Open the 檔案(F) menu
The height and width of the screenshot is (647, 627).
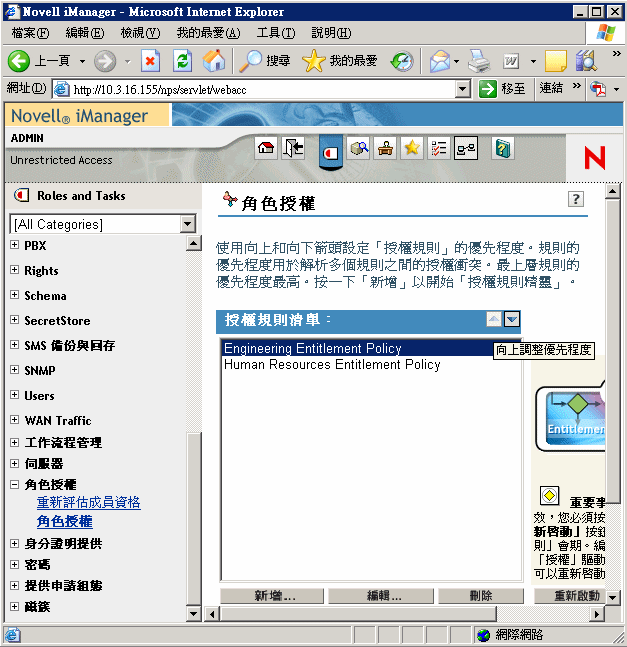(x=31, y=33)
